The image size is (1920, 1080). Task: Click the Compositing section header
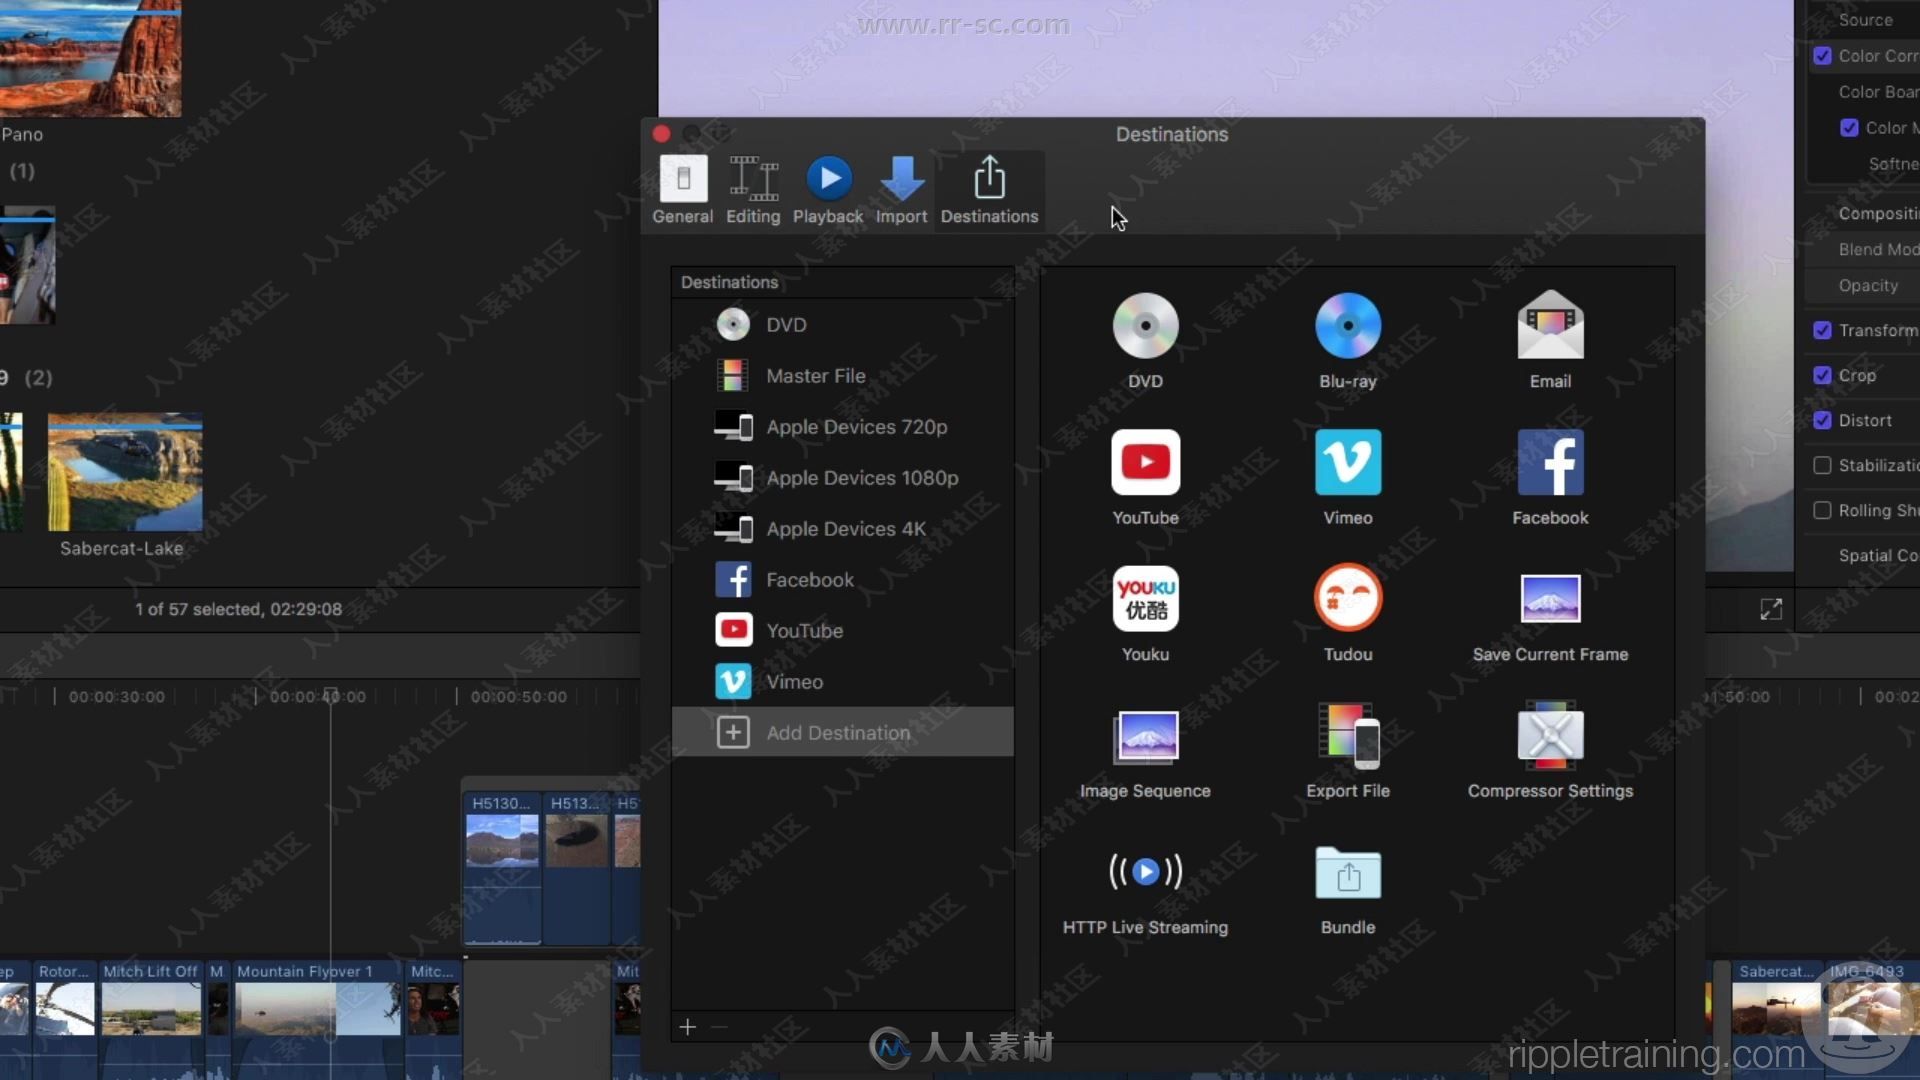1878,214
